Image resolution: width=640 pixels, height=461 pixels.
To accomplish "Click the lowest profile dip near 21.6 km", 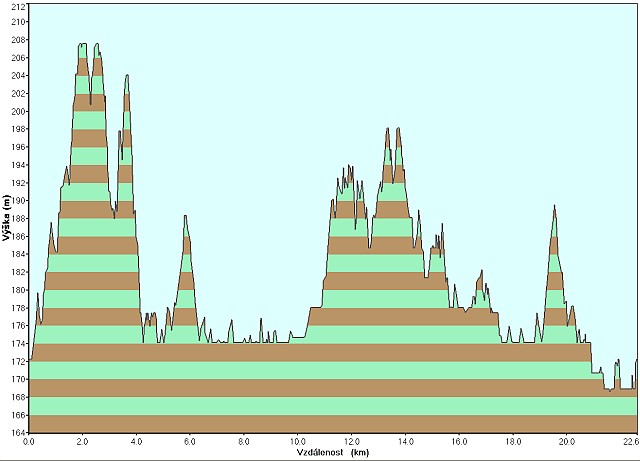I will pos(609,390).
